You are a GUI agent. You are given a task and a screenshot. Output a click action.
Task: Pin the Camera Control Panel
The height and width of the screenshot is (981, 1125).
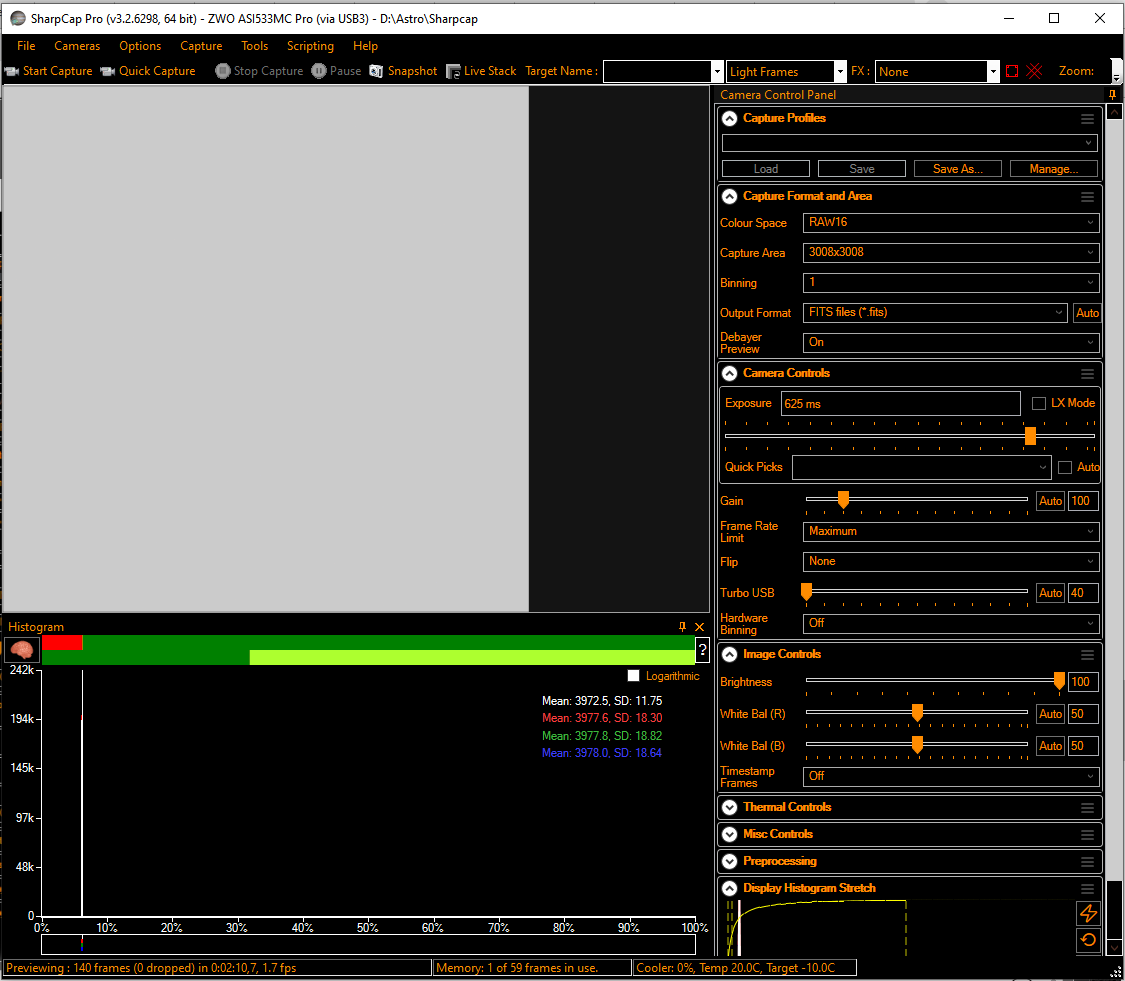tap(1113, 94)
